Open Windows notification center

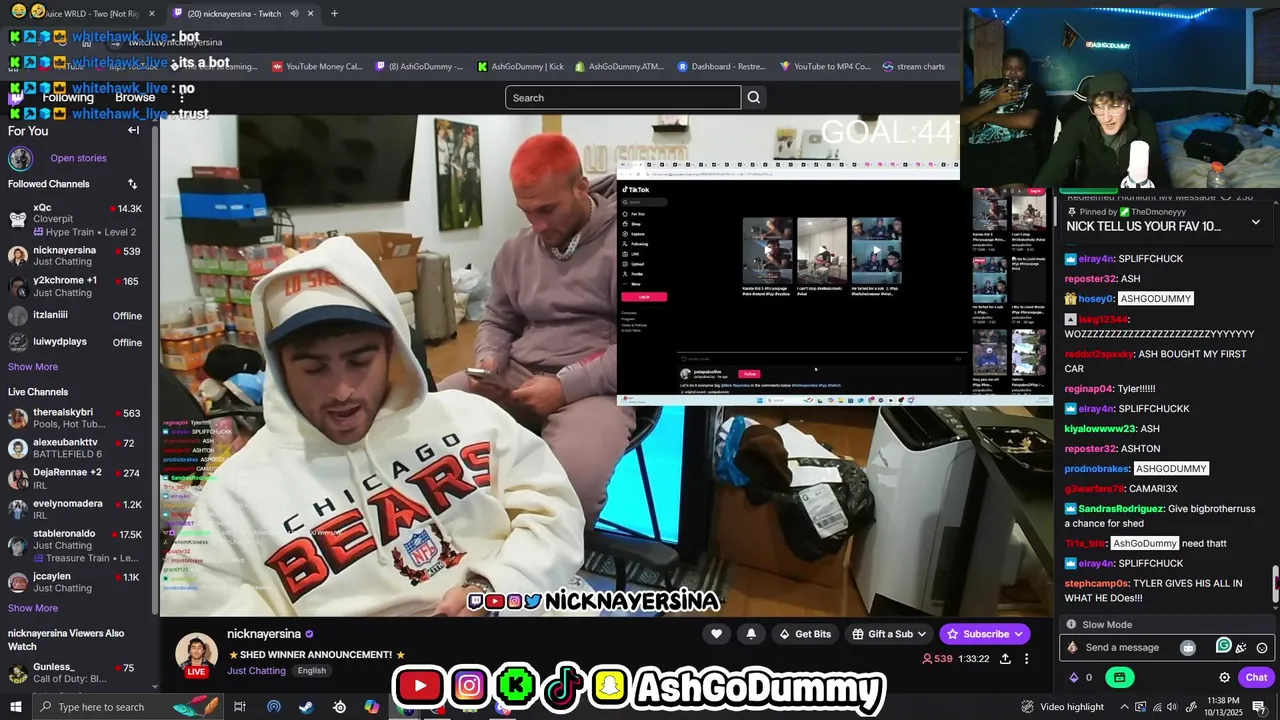coord(1259,707)
